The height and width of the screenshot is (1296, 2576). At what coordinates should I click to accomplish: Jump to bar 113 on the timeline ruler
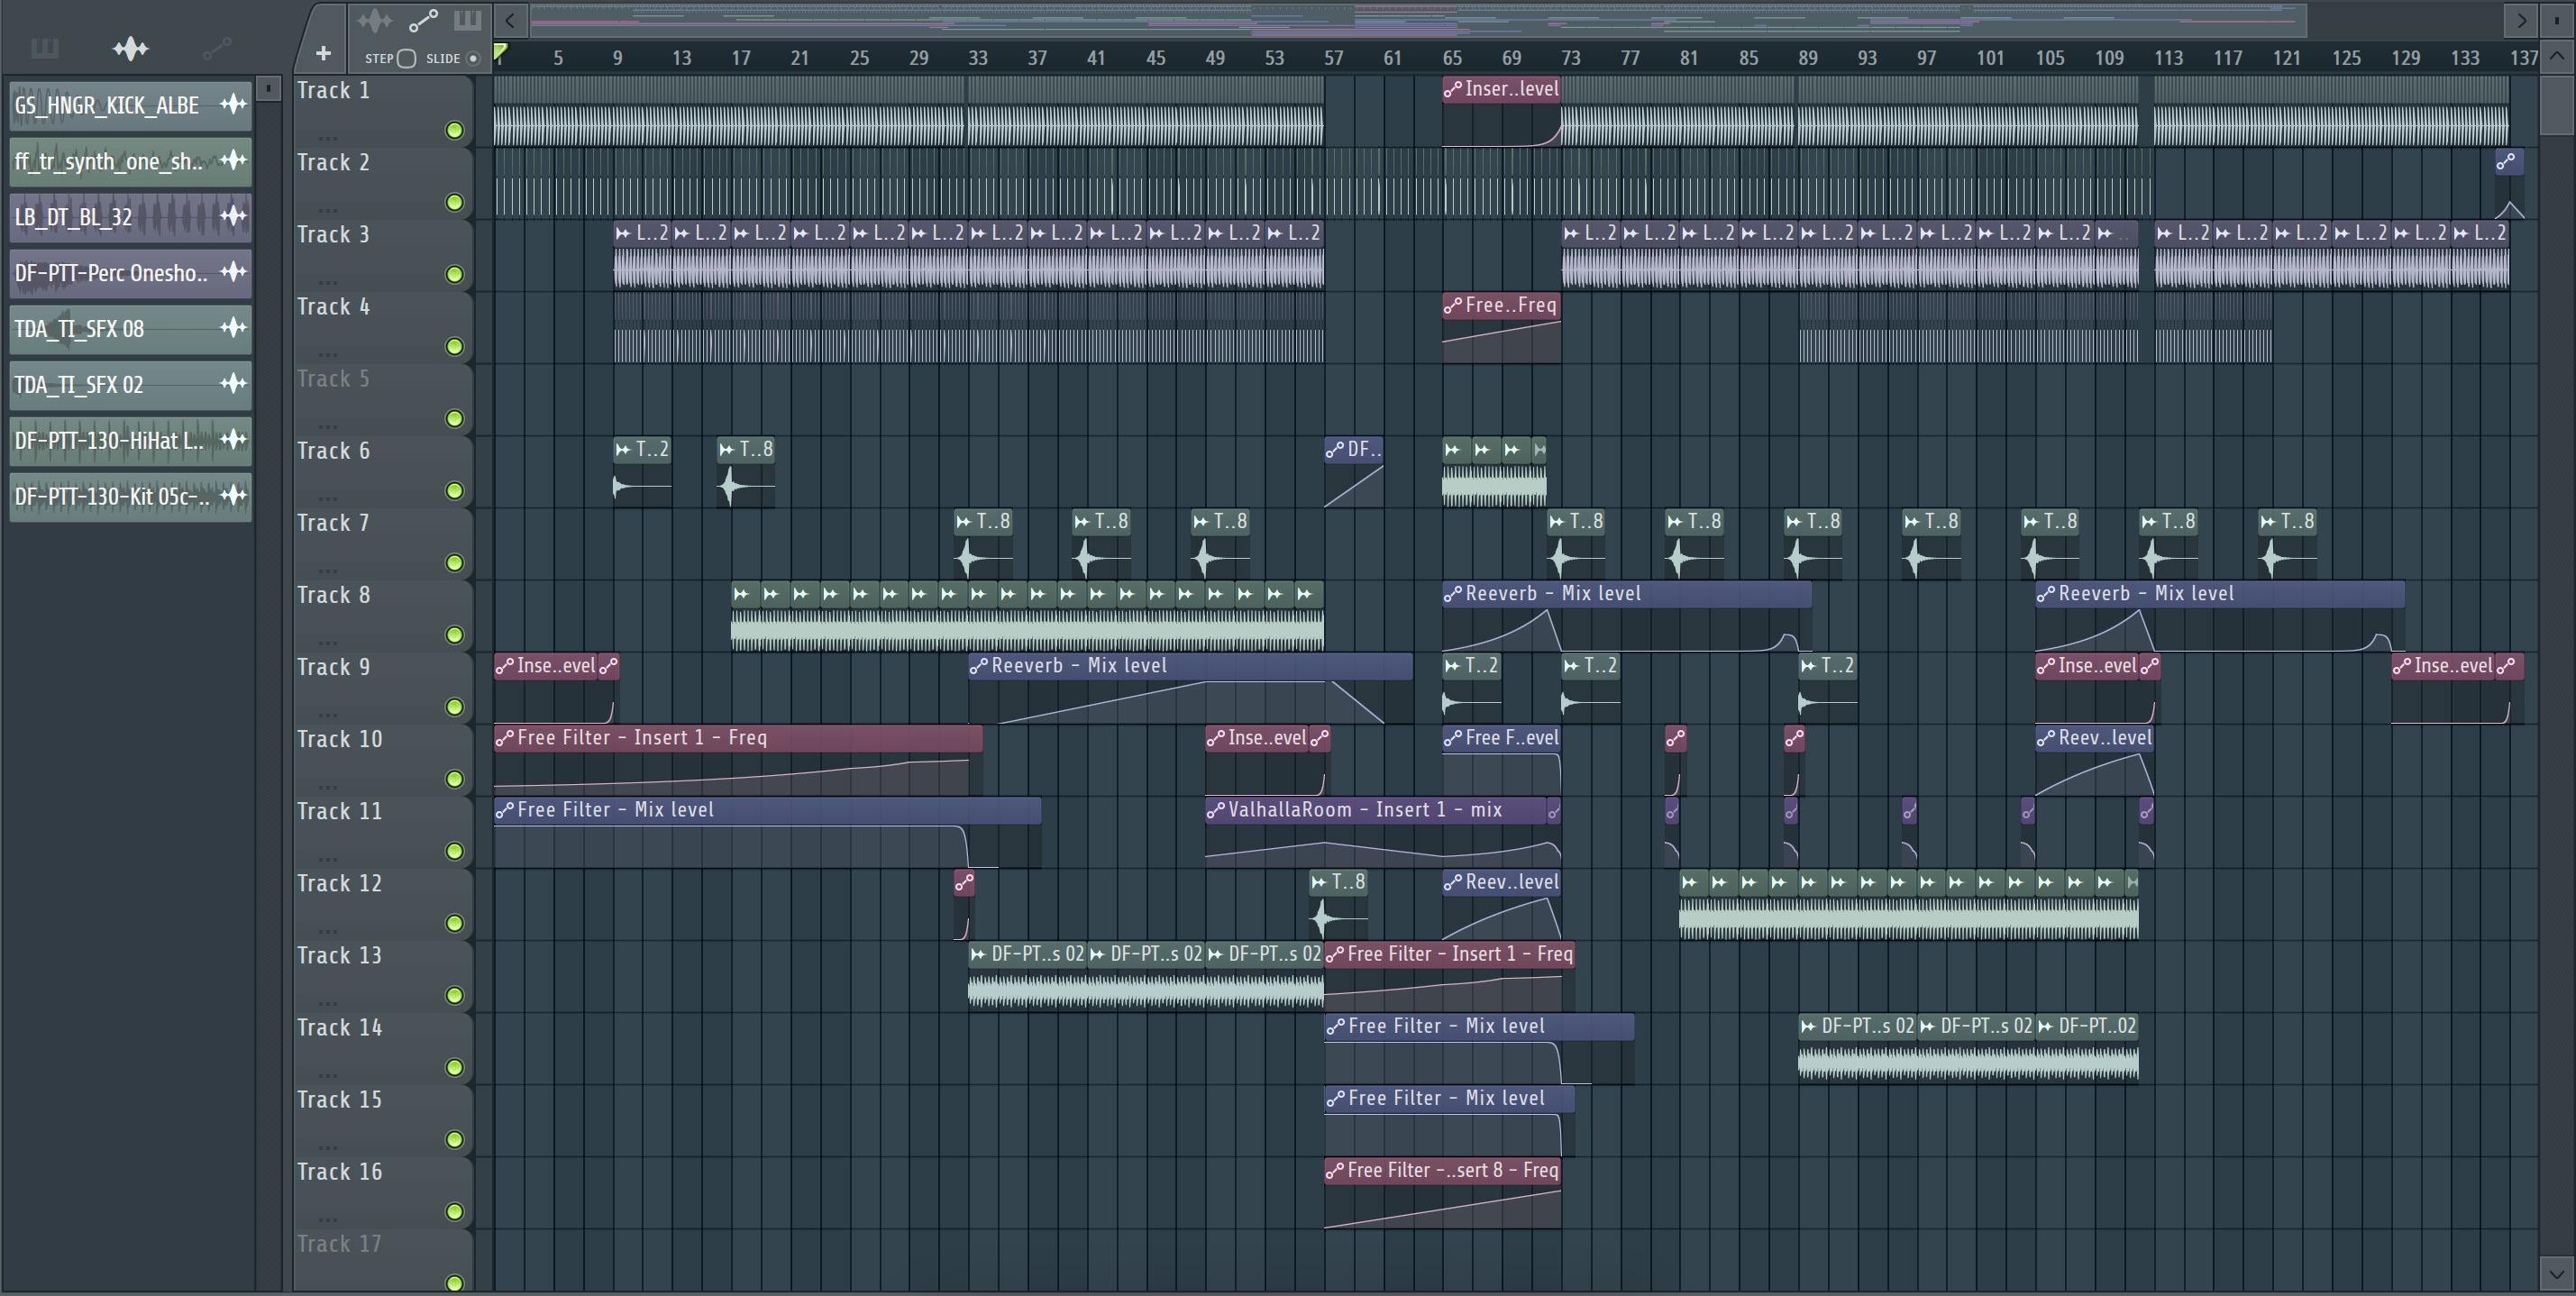(x=2168, y=58)
